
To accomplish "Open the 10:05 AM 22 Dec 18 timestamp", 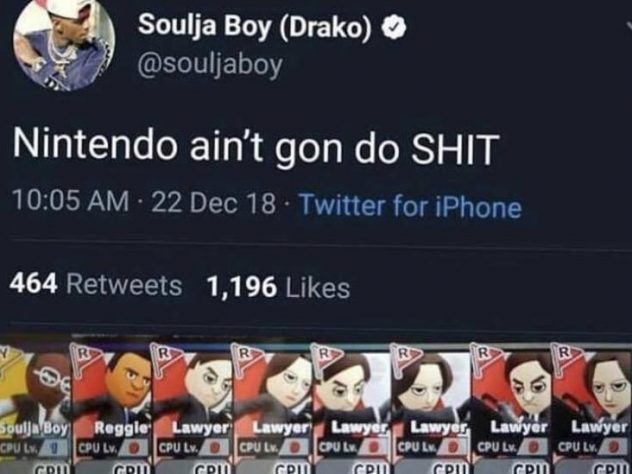I will pos(144,202).
